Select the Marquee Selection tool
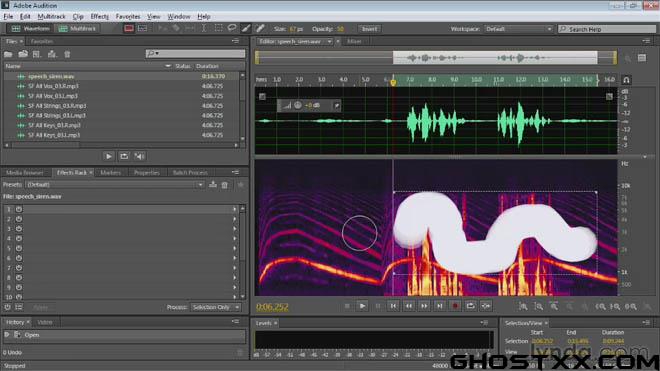This screenshot has width=660, height=371. pos(218,29)
